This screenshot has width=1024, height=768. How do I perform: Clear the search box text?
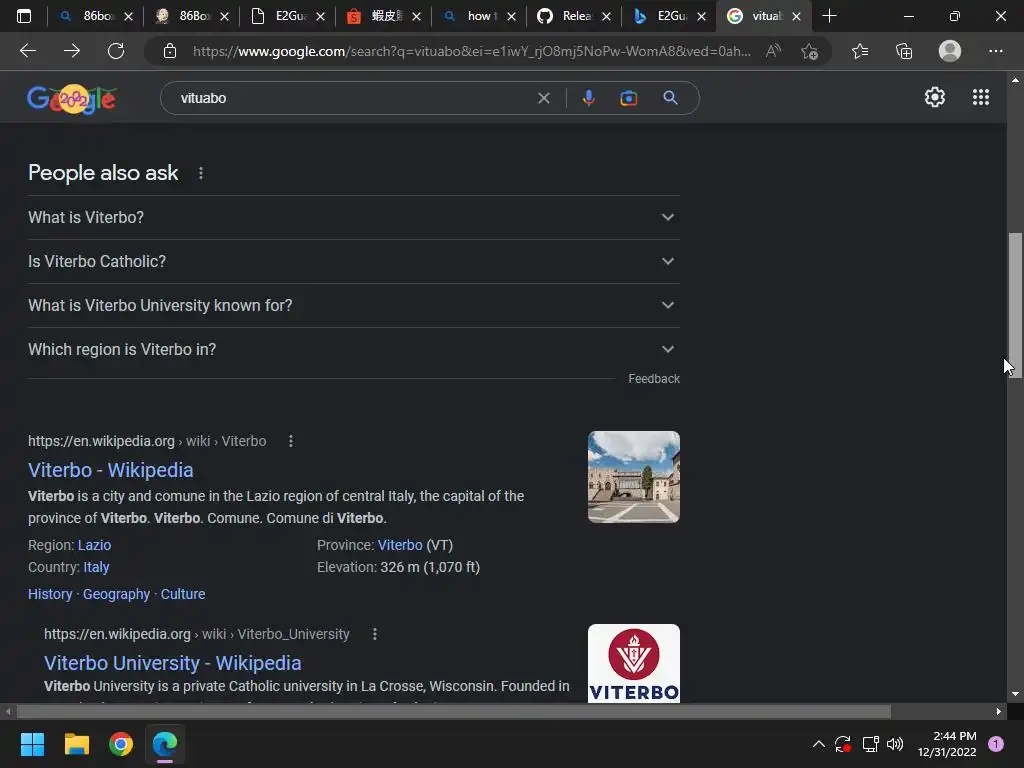click(x=543, y=98)
